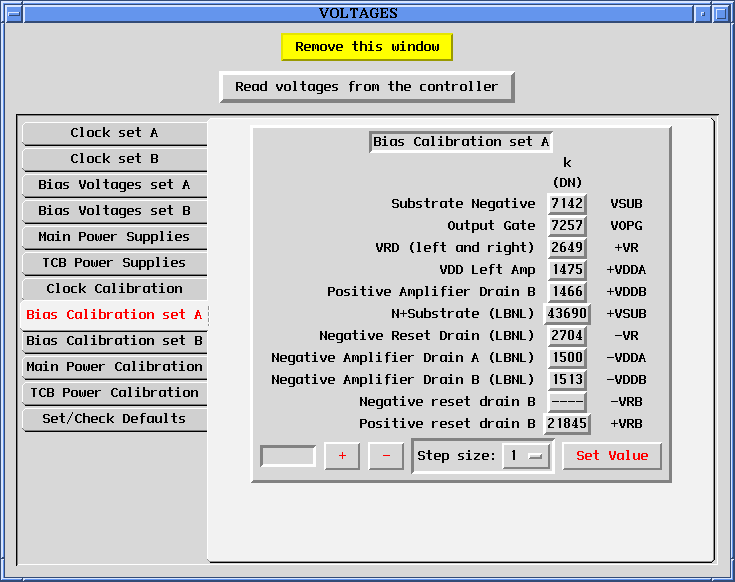The image size is (735, 582).
Task: Click the Substrate Negative label
Action: coord(463,204)
